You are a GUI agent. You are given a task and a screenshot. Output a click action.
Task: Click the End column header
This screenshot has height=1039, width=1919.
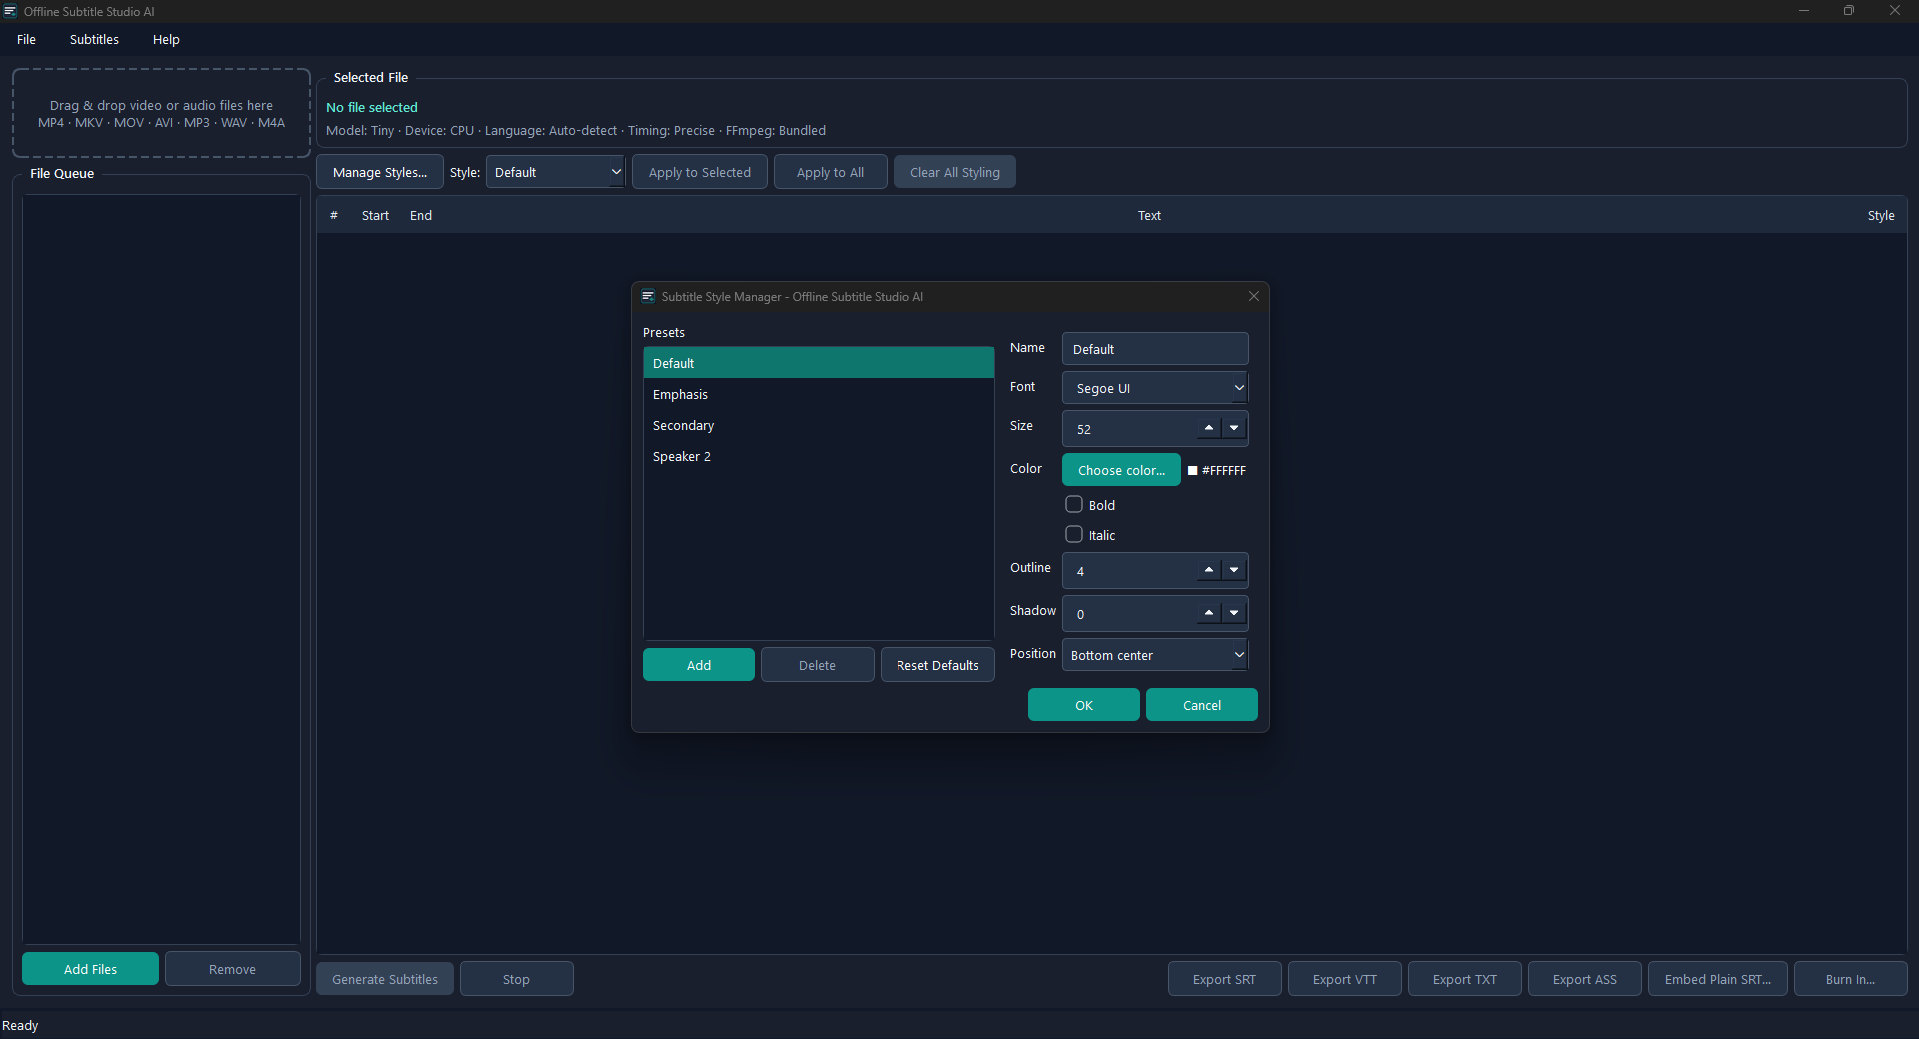[421, 215]
